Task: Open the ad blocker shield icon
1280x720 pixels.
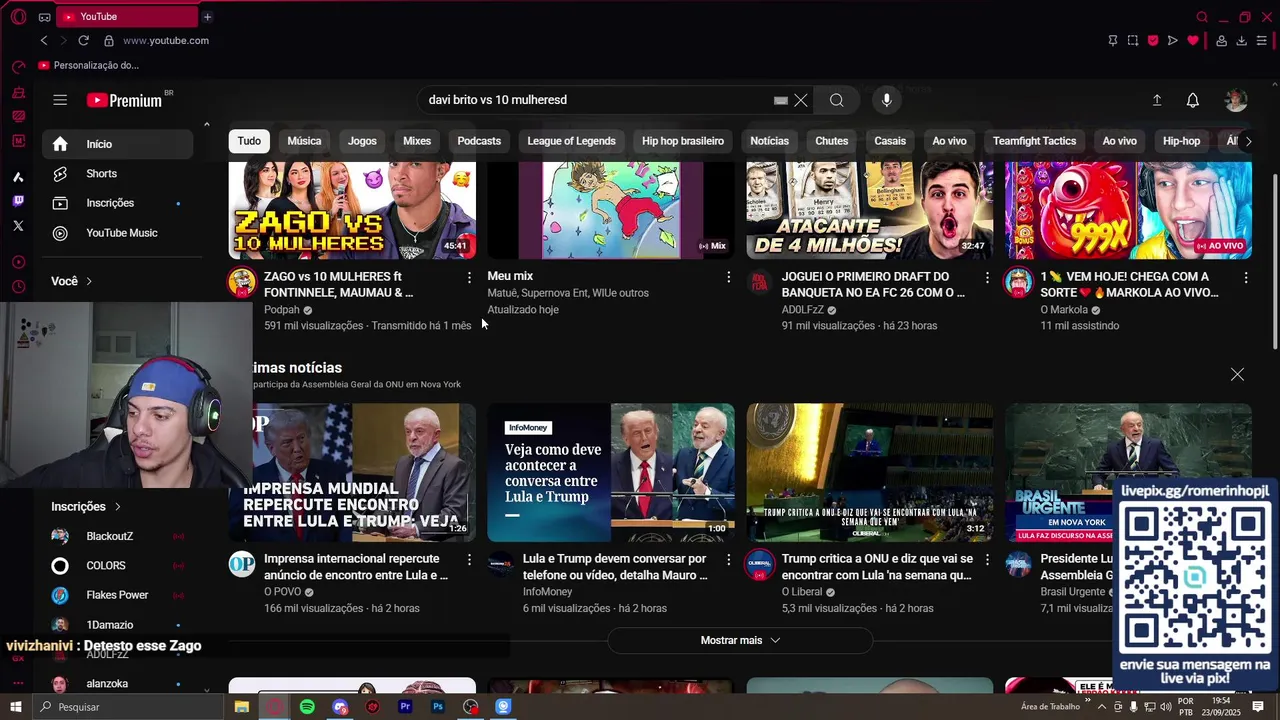Action: coord(1153,40)
